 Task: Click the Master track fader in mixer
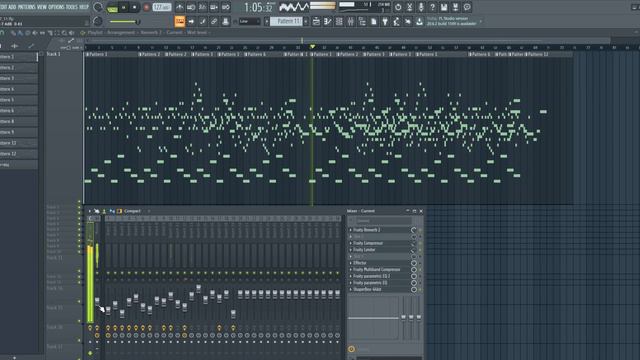pos(97,301)
